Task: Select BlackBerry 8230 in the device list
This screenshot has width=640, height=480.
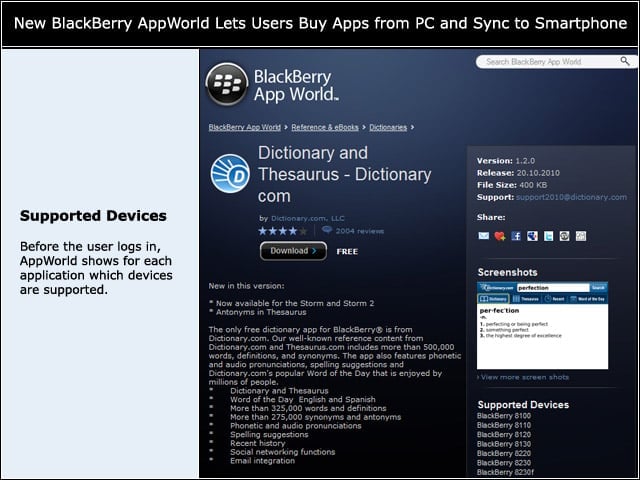Action: pyautogui.click(x=504, y=463)
